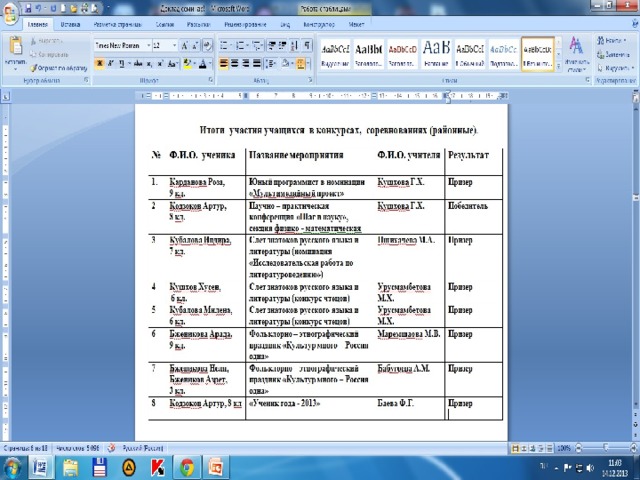
Task: Open the Times New Roman font name dropdown
Action: (x=149, y=45)
